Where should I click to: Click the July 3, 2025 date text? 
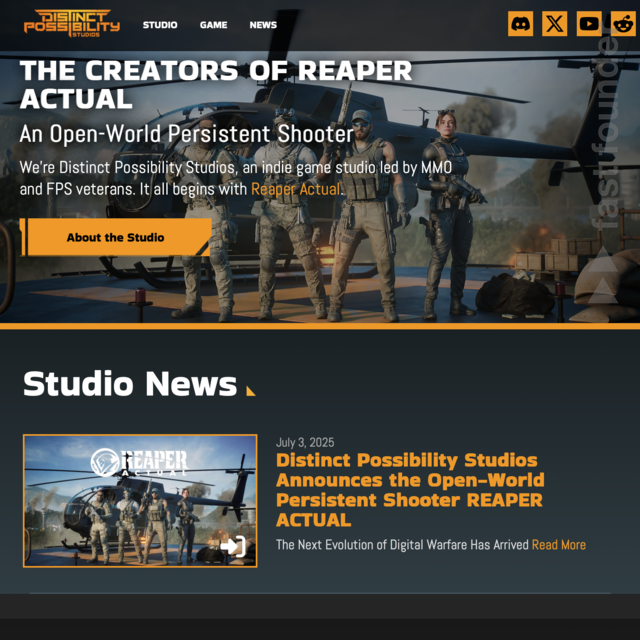point(305,442)
